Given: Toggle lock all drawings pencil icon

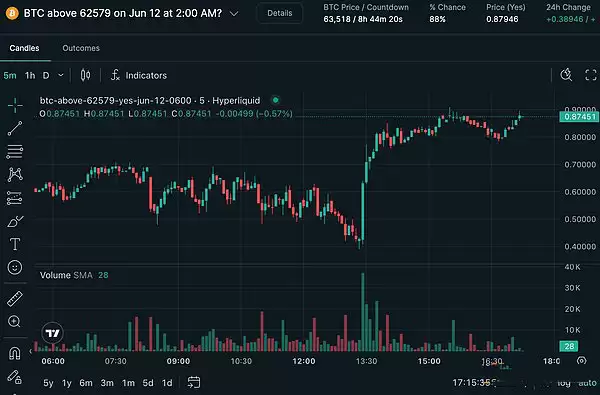Looking at the screenshot, I should click(15, 377).
